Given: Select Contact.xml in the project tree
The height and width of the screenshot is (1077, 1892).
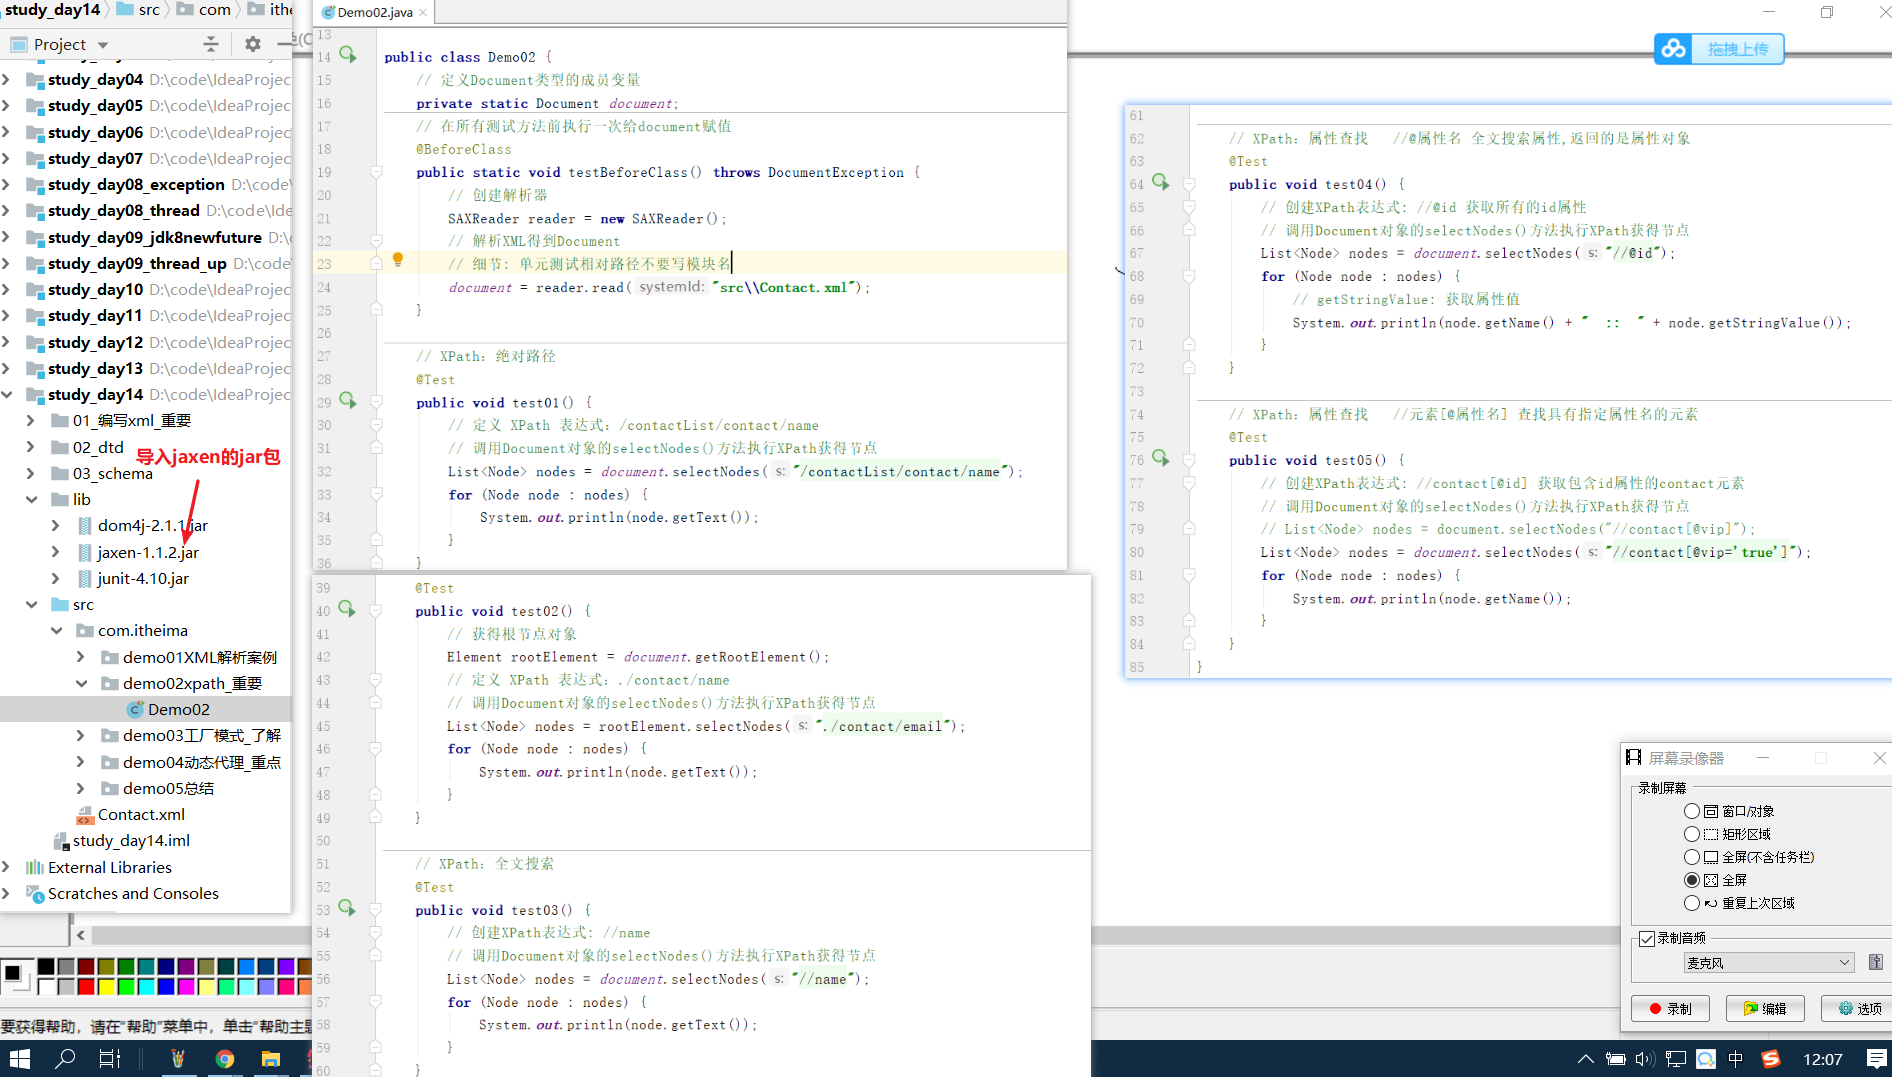Looking at the screenshot, I should coord(141,814).
